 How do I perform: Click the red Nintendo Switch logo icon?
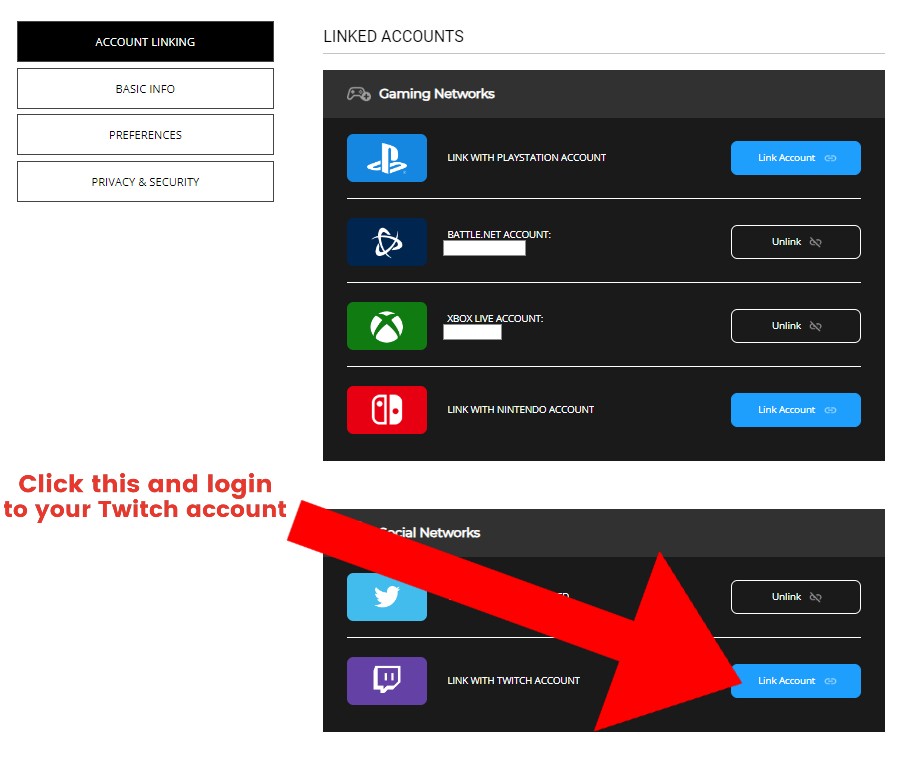387,410
